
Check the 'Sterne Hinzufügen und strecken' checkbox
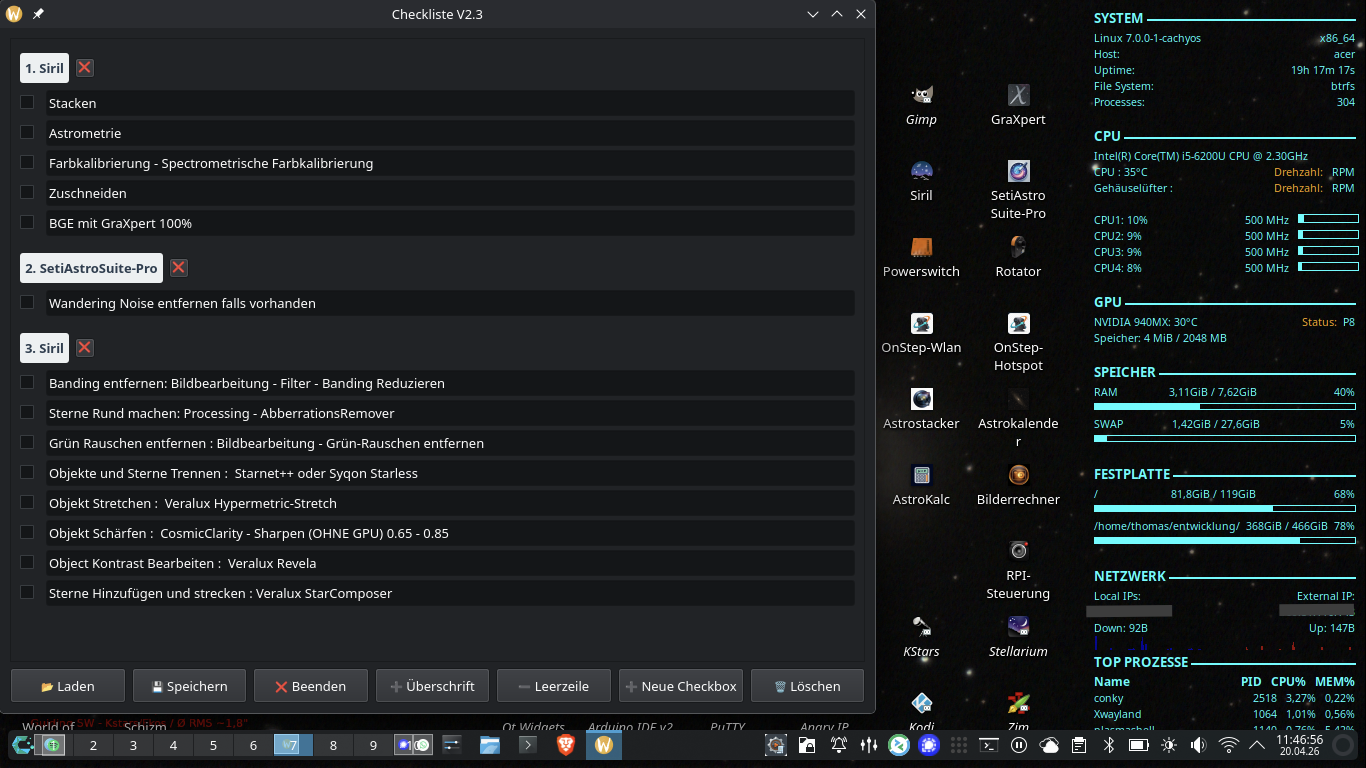27,592
